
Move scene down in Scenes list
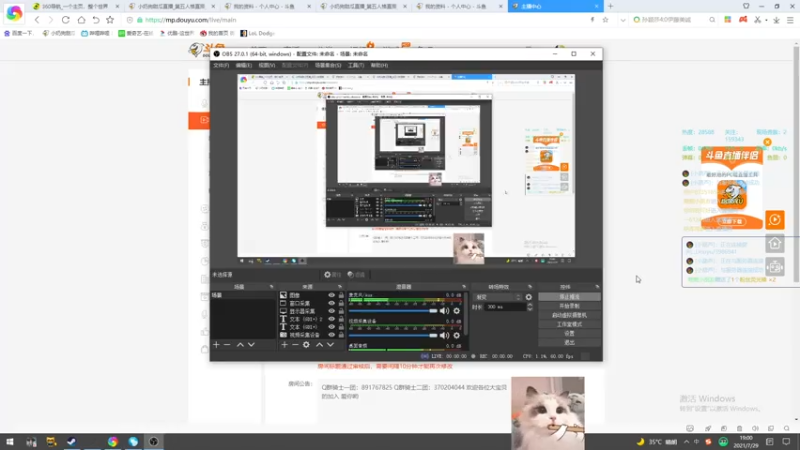coord(251,345)
